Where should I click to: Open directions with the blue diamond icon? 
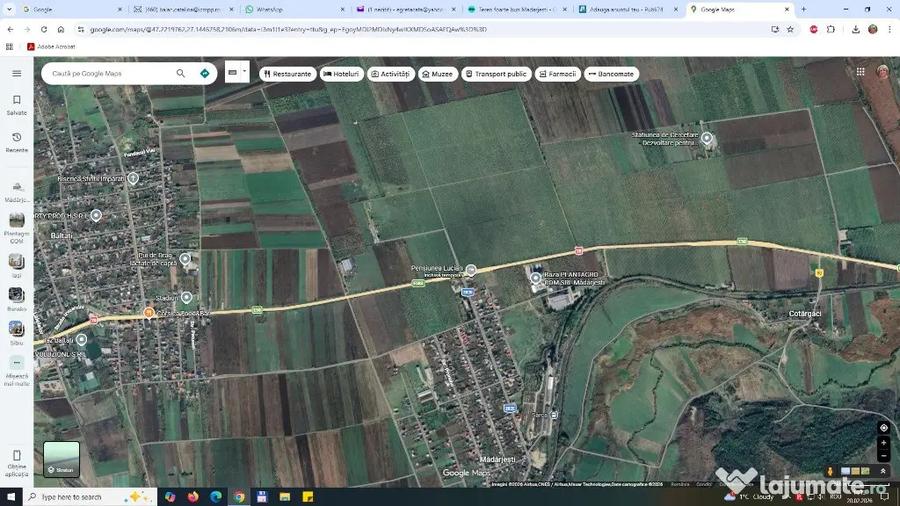click(x=205, y=73)
